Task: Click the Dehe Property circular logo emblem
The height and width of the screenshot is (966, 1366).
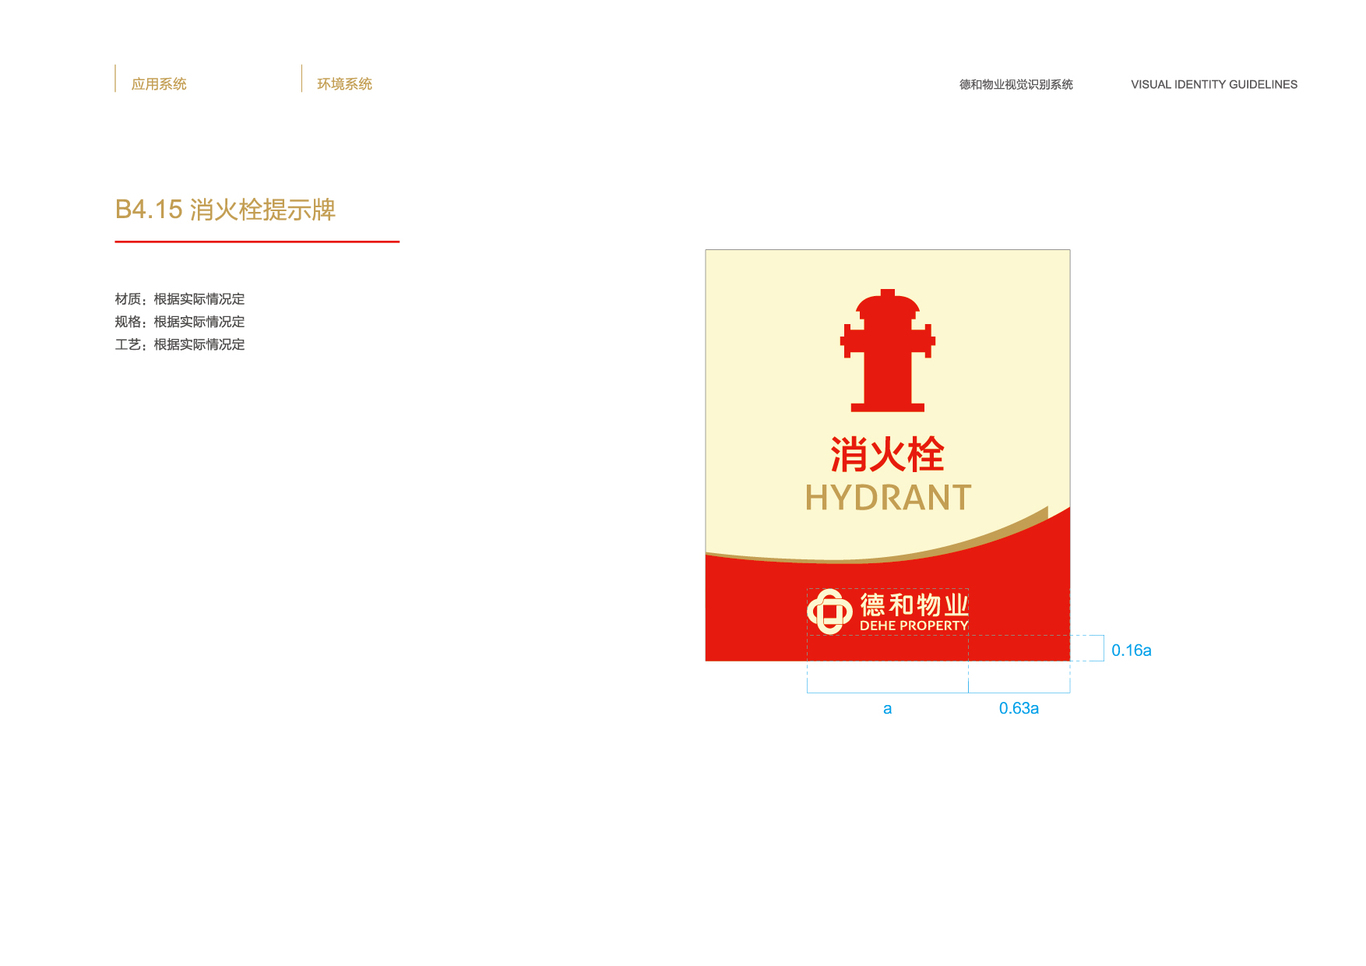Action: pyautogui.click(x=830, y=611)
